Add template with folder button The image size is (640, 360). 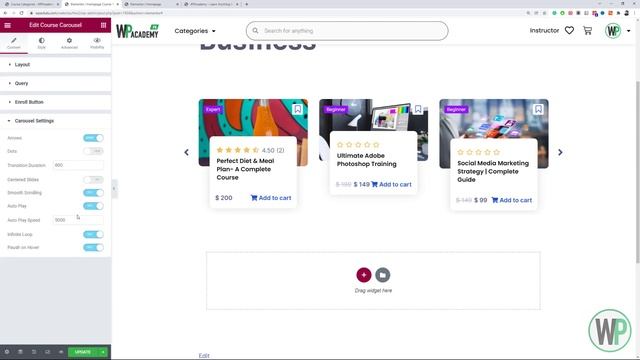(382, 275)
